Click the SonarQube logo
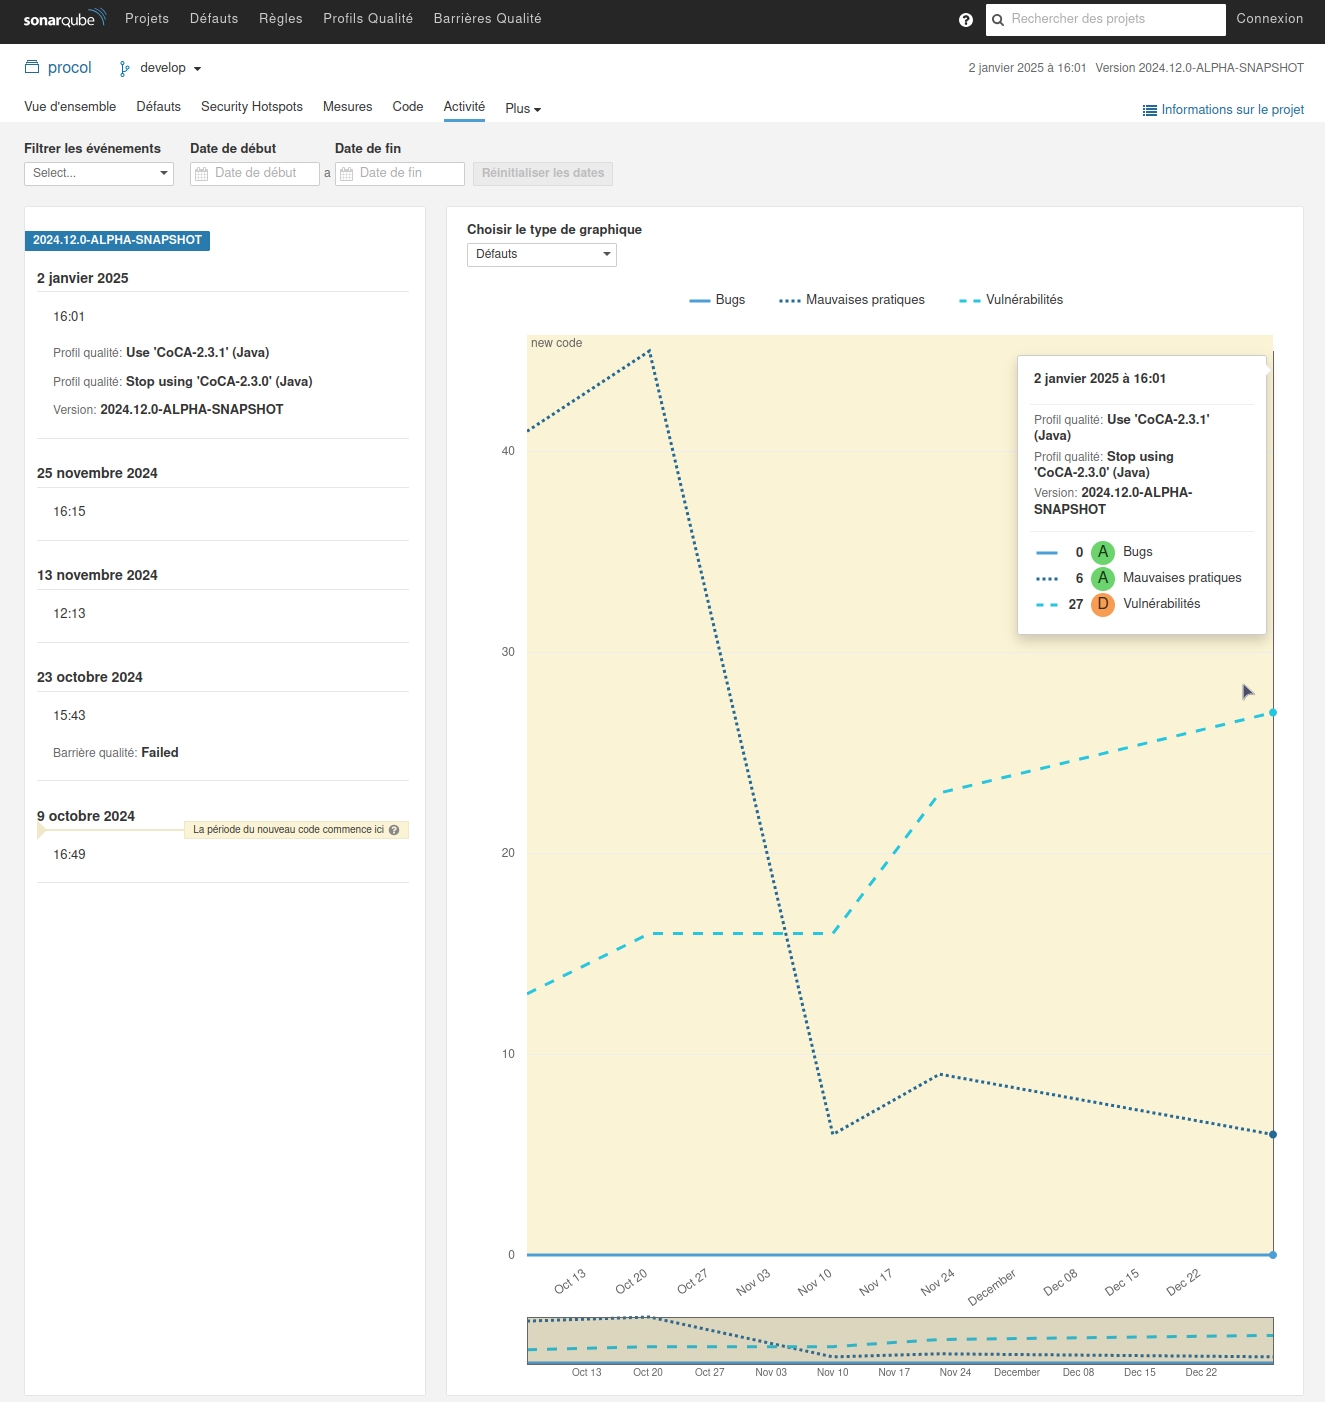 tap(64, 18)
